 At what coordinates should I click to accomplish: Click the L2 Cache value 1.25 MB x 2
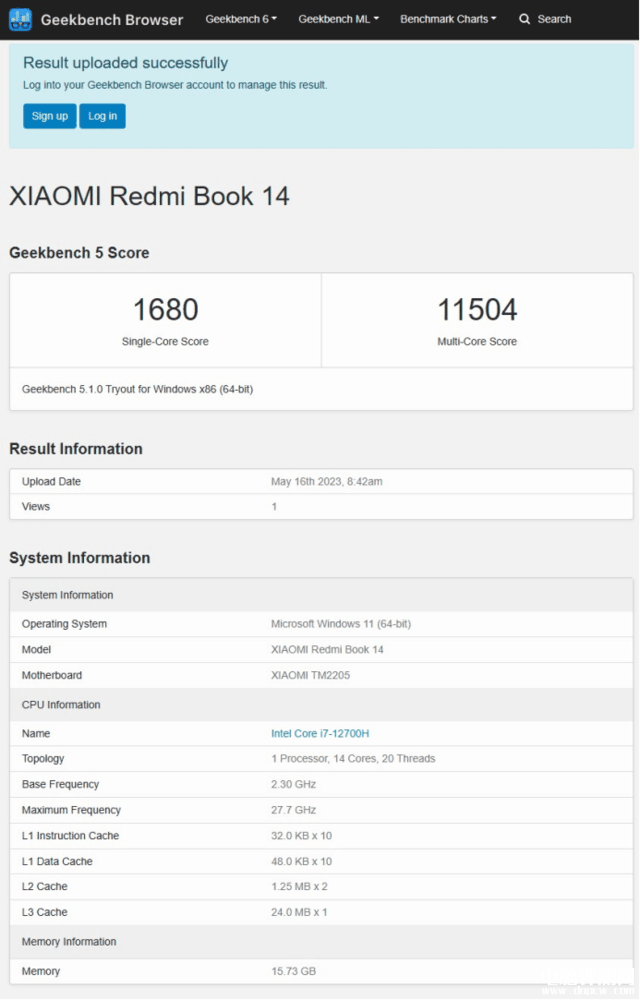pyautogui.click(x=299, y=886)
